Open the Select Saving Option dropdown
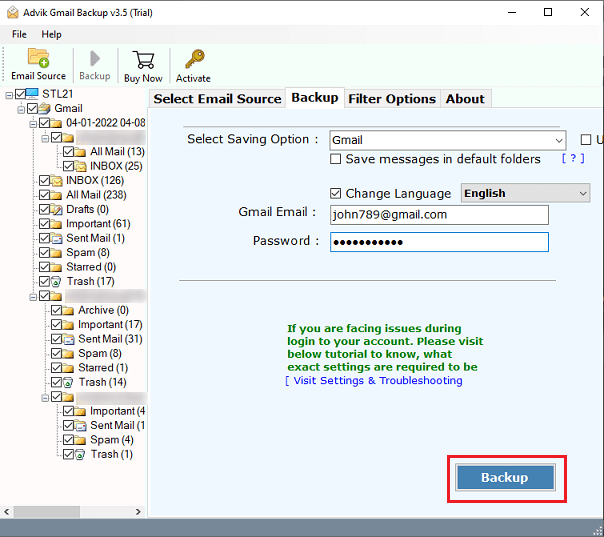The height and width of the screenshot is (537, 604). tap(448, 140)
